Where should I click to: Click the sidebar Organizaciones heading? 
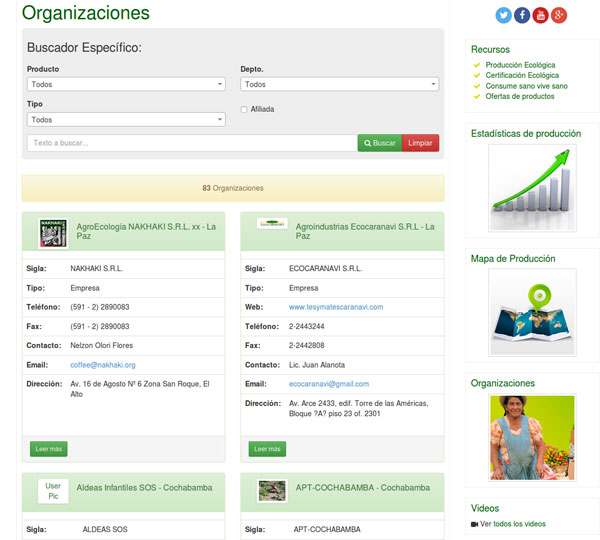(503, 383)
